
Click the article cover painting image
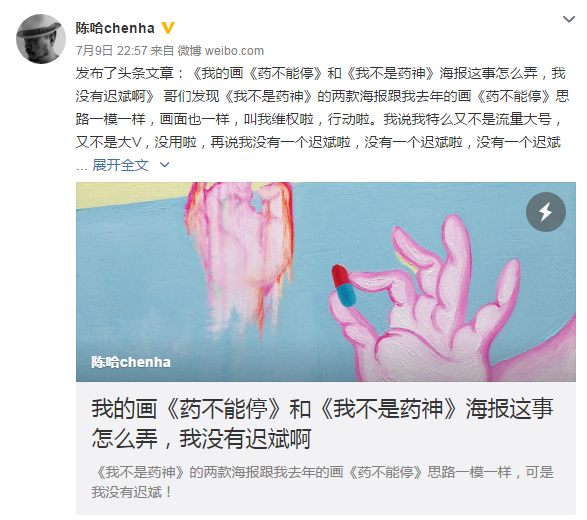(x=326, y=282)
